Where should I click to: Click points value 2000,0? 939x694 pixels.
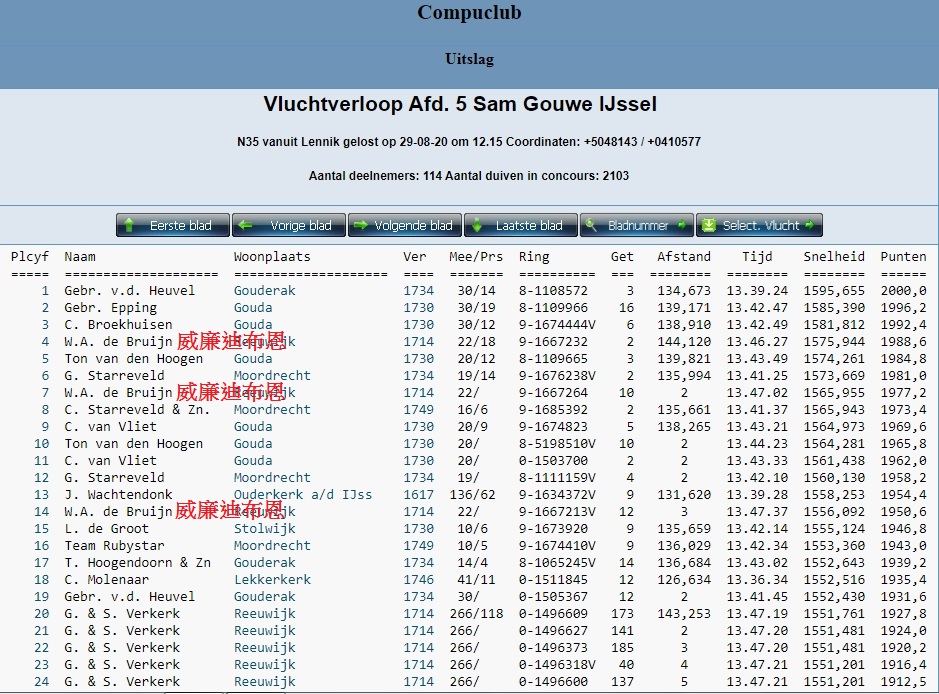click(903, 290)
